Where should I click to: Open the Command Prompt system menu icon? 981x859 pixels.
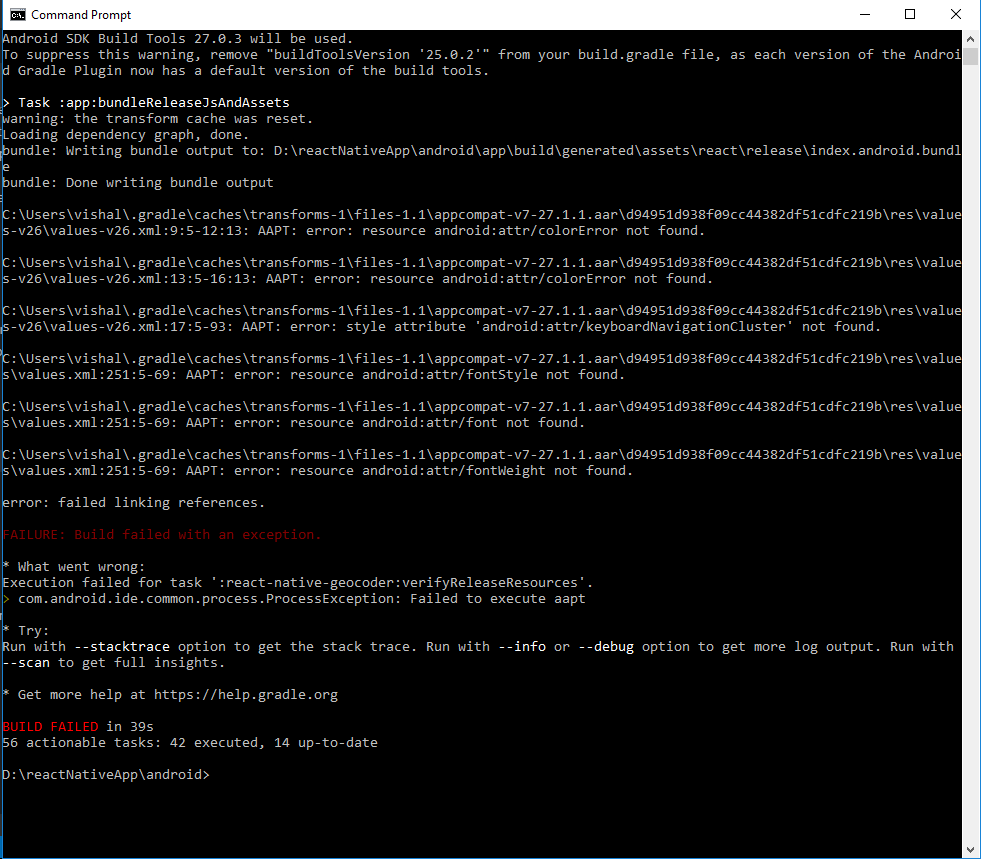18,14
